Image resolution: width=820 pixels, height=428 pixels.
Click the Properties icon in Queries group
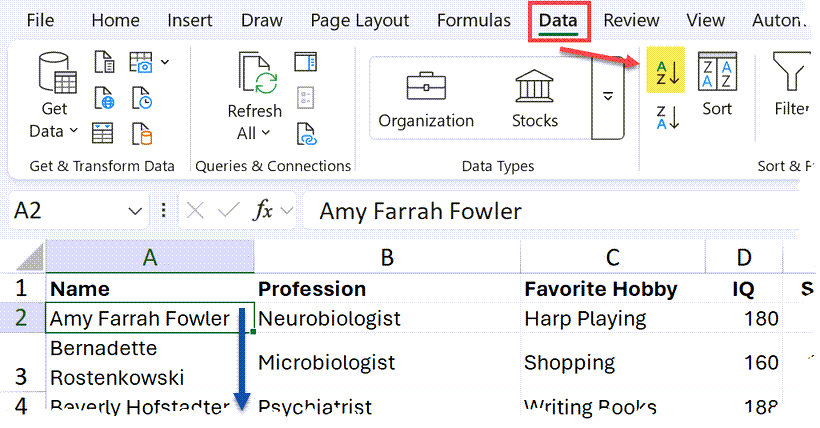305,97
